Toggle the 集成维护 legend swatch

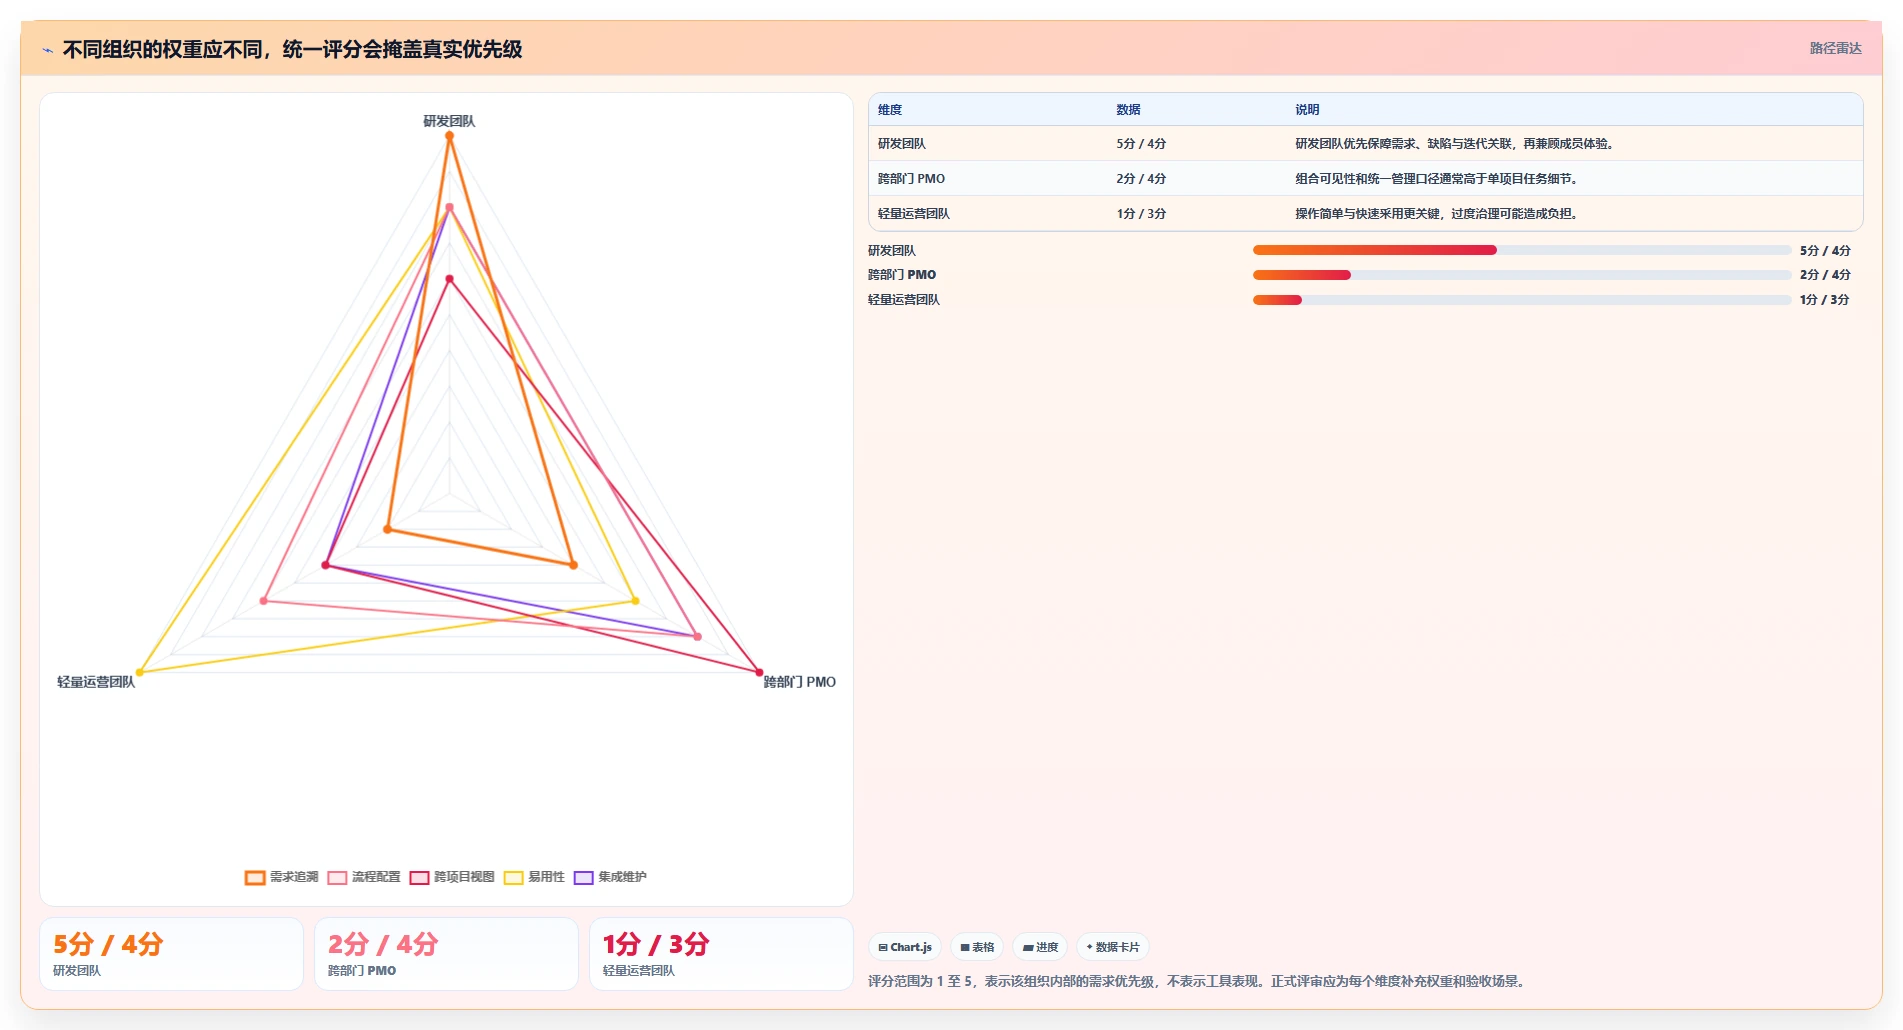pos(583,878)
